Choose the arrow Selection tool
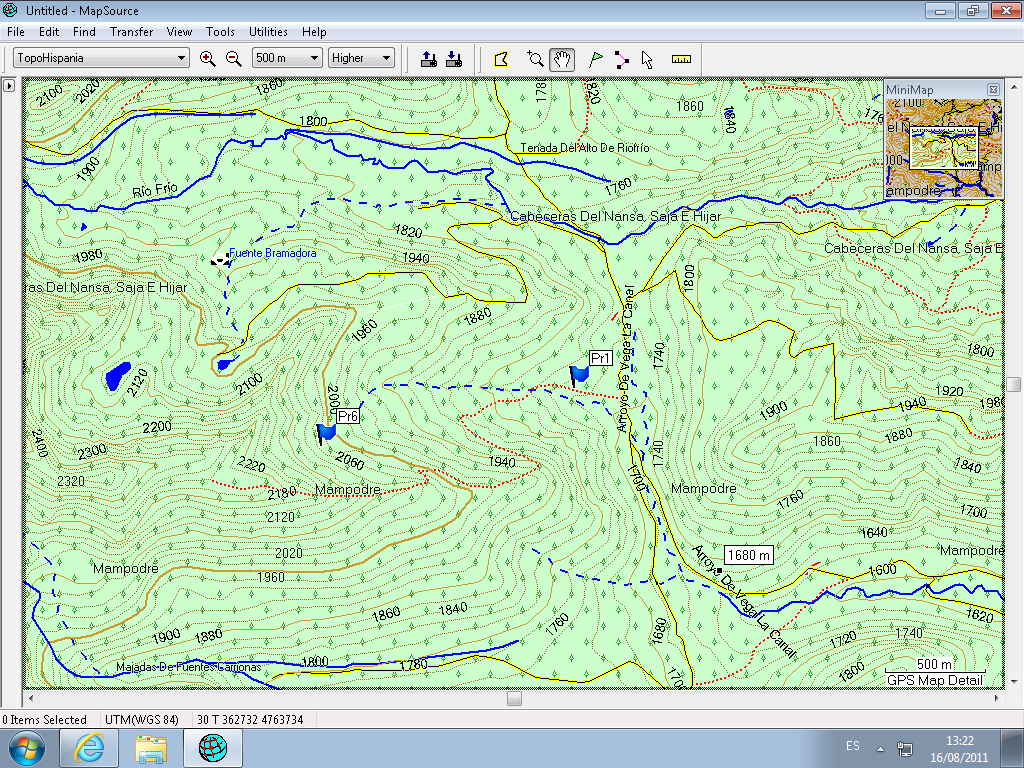The image size is (1024, 768). [647, 59]
